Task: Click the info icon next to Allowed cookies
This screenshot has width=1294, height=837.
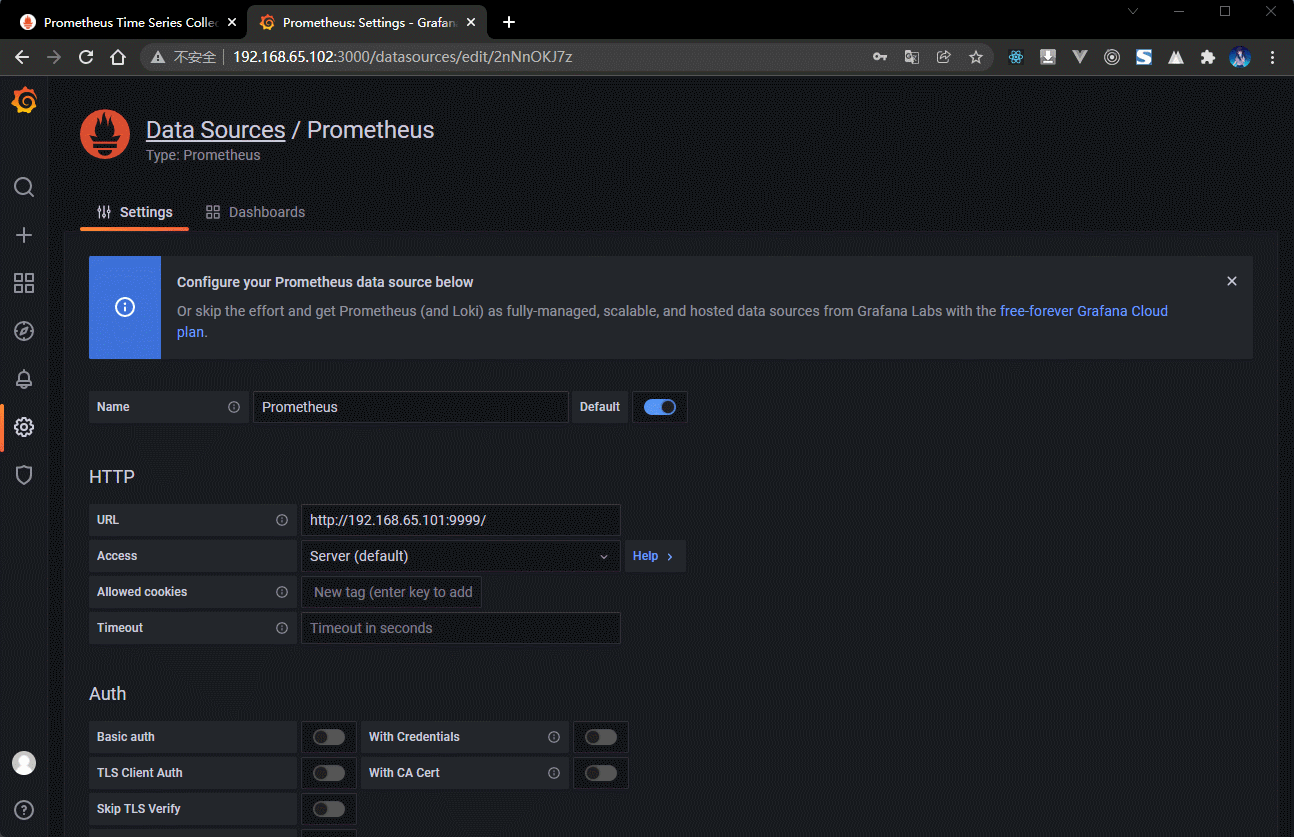Action: (x=282, y=592)
